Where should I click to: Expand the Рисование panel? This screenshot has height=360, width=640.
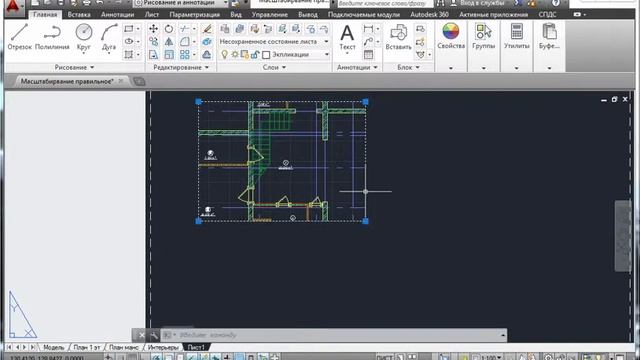click(x=74, y=67)
